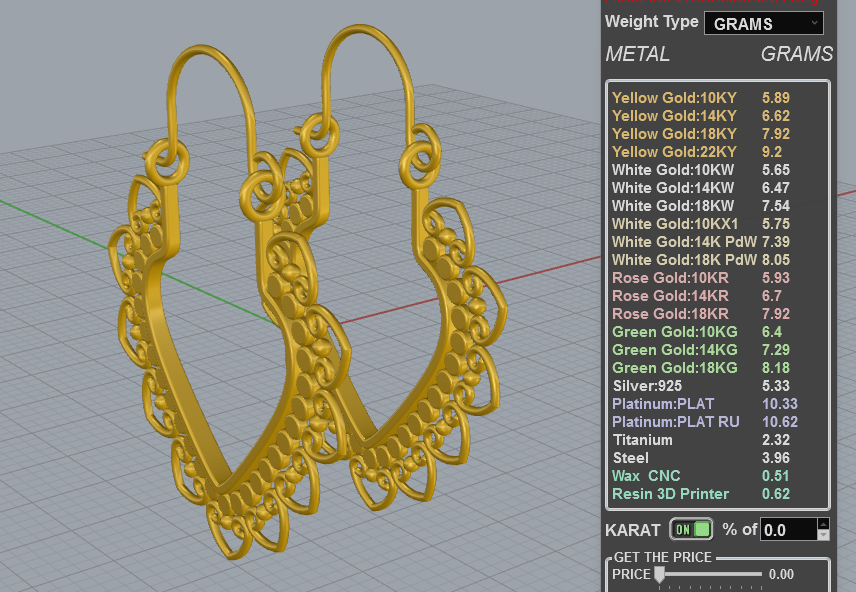Select the Platinum:PLAT RU row
Viewport: 856px width, 592px height.
(x=718, y=422)
